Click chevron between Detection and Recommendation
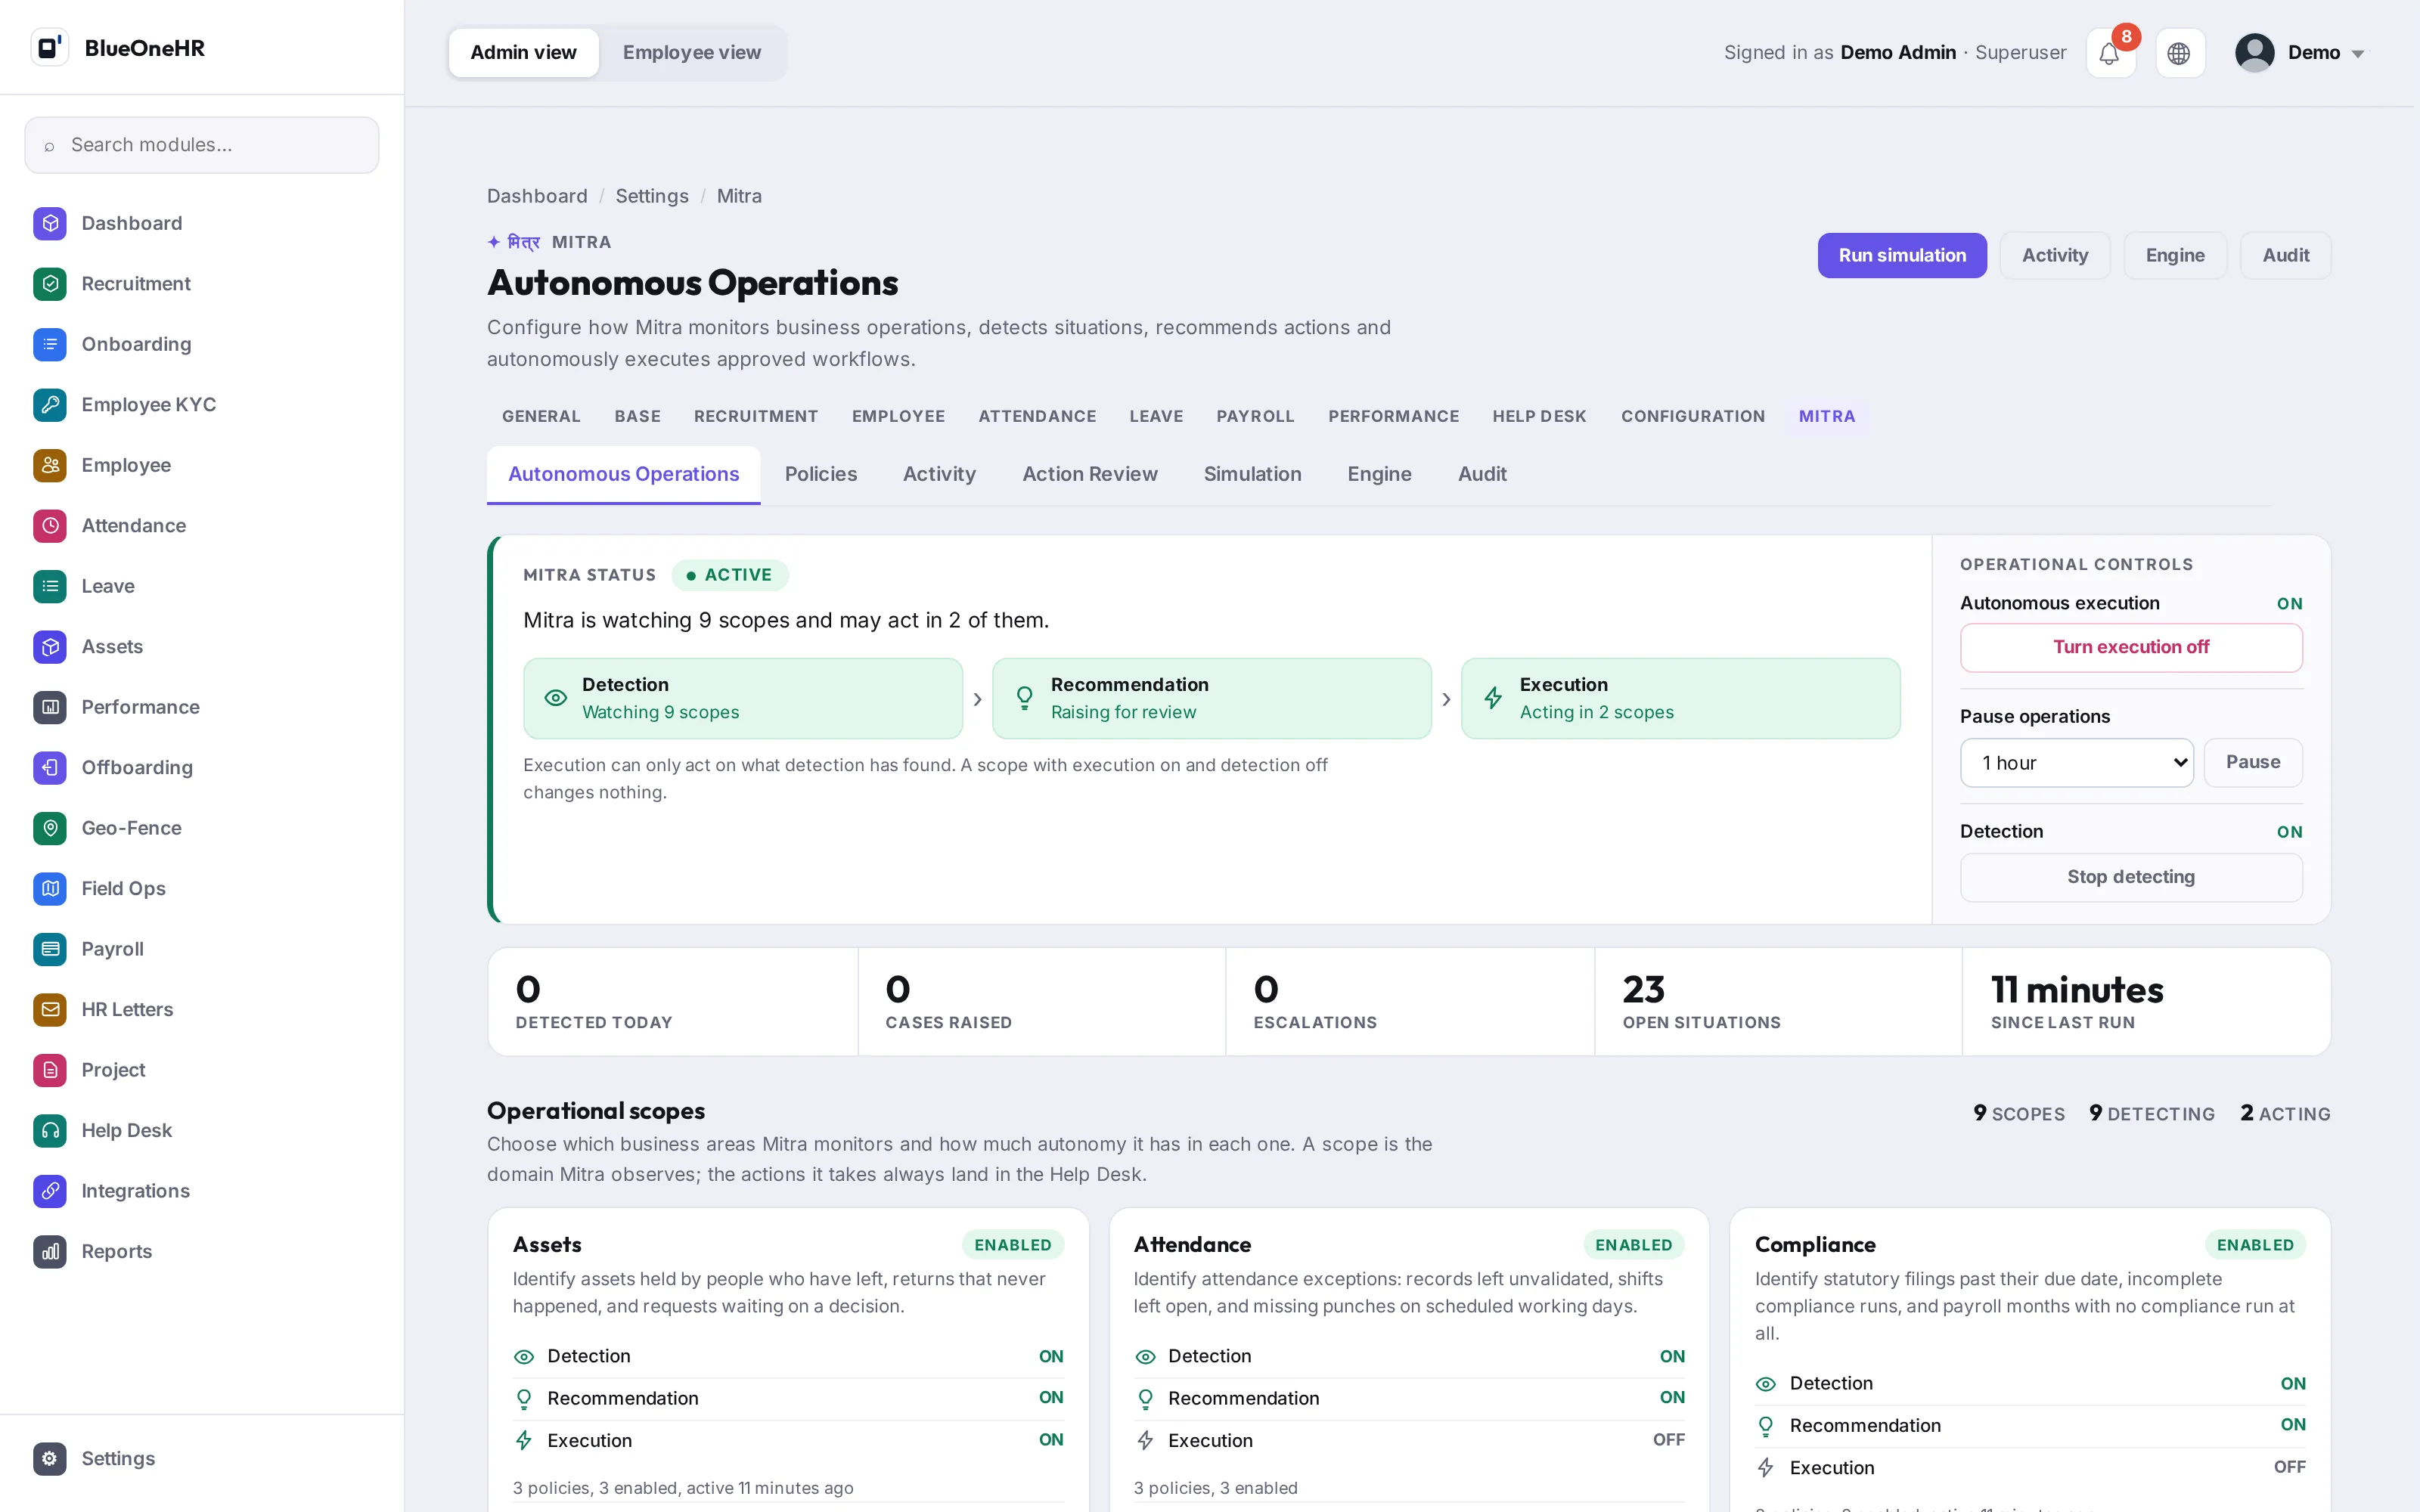This screenshot has height=1512, width=2420. (977, 699)
